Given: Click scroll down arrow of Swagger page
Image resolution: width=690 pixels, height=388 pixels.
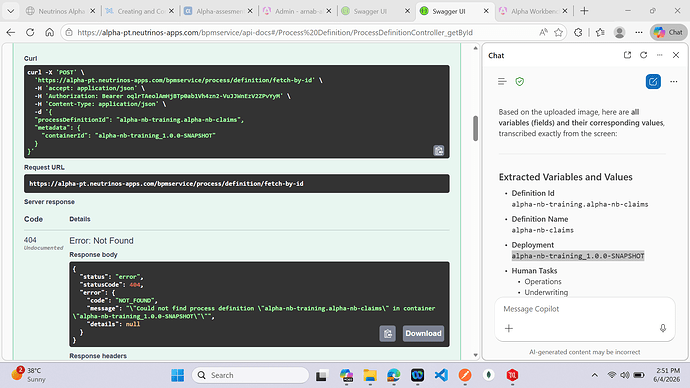Looking at the screenshot, I should tap(475, 355).
